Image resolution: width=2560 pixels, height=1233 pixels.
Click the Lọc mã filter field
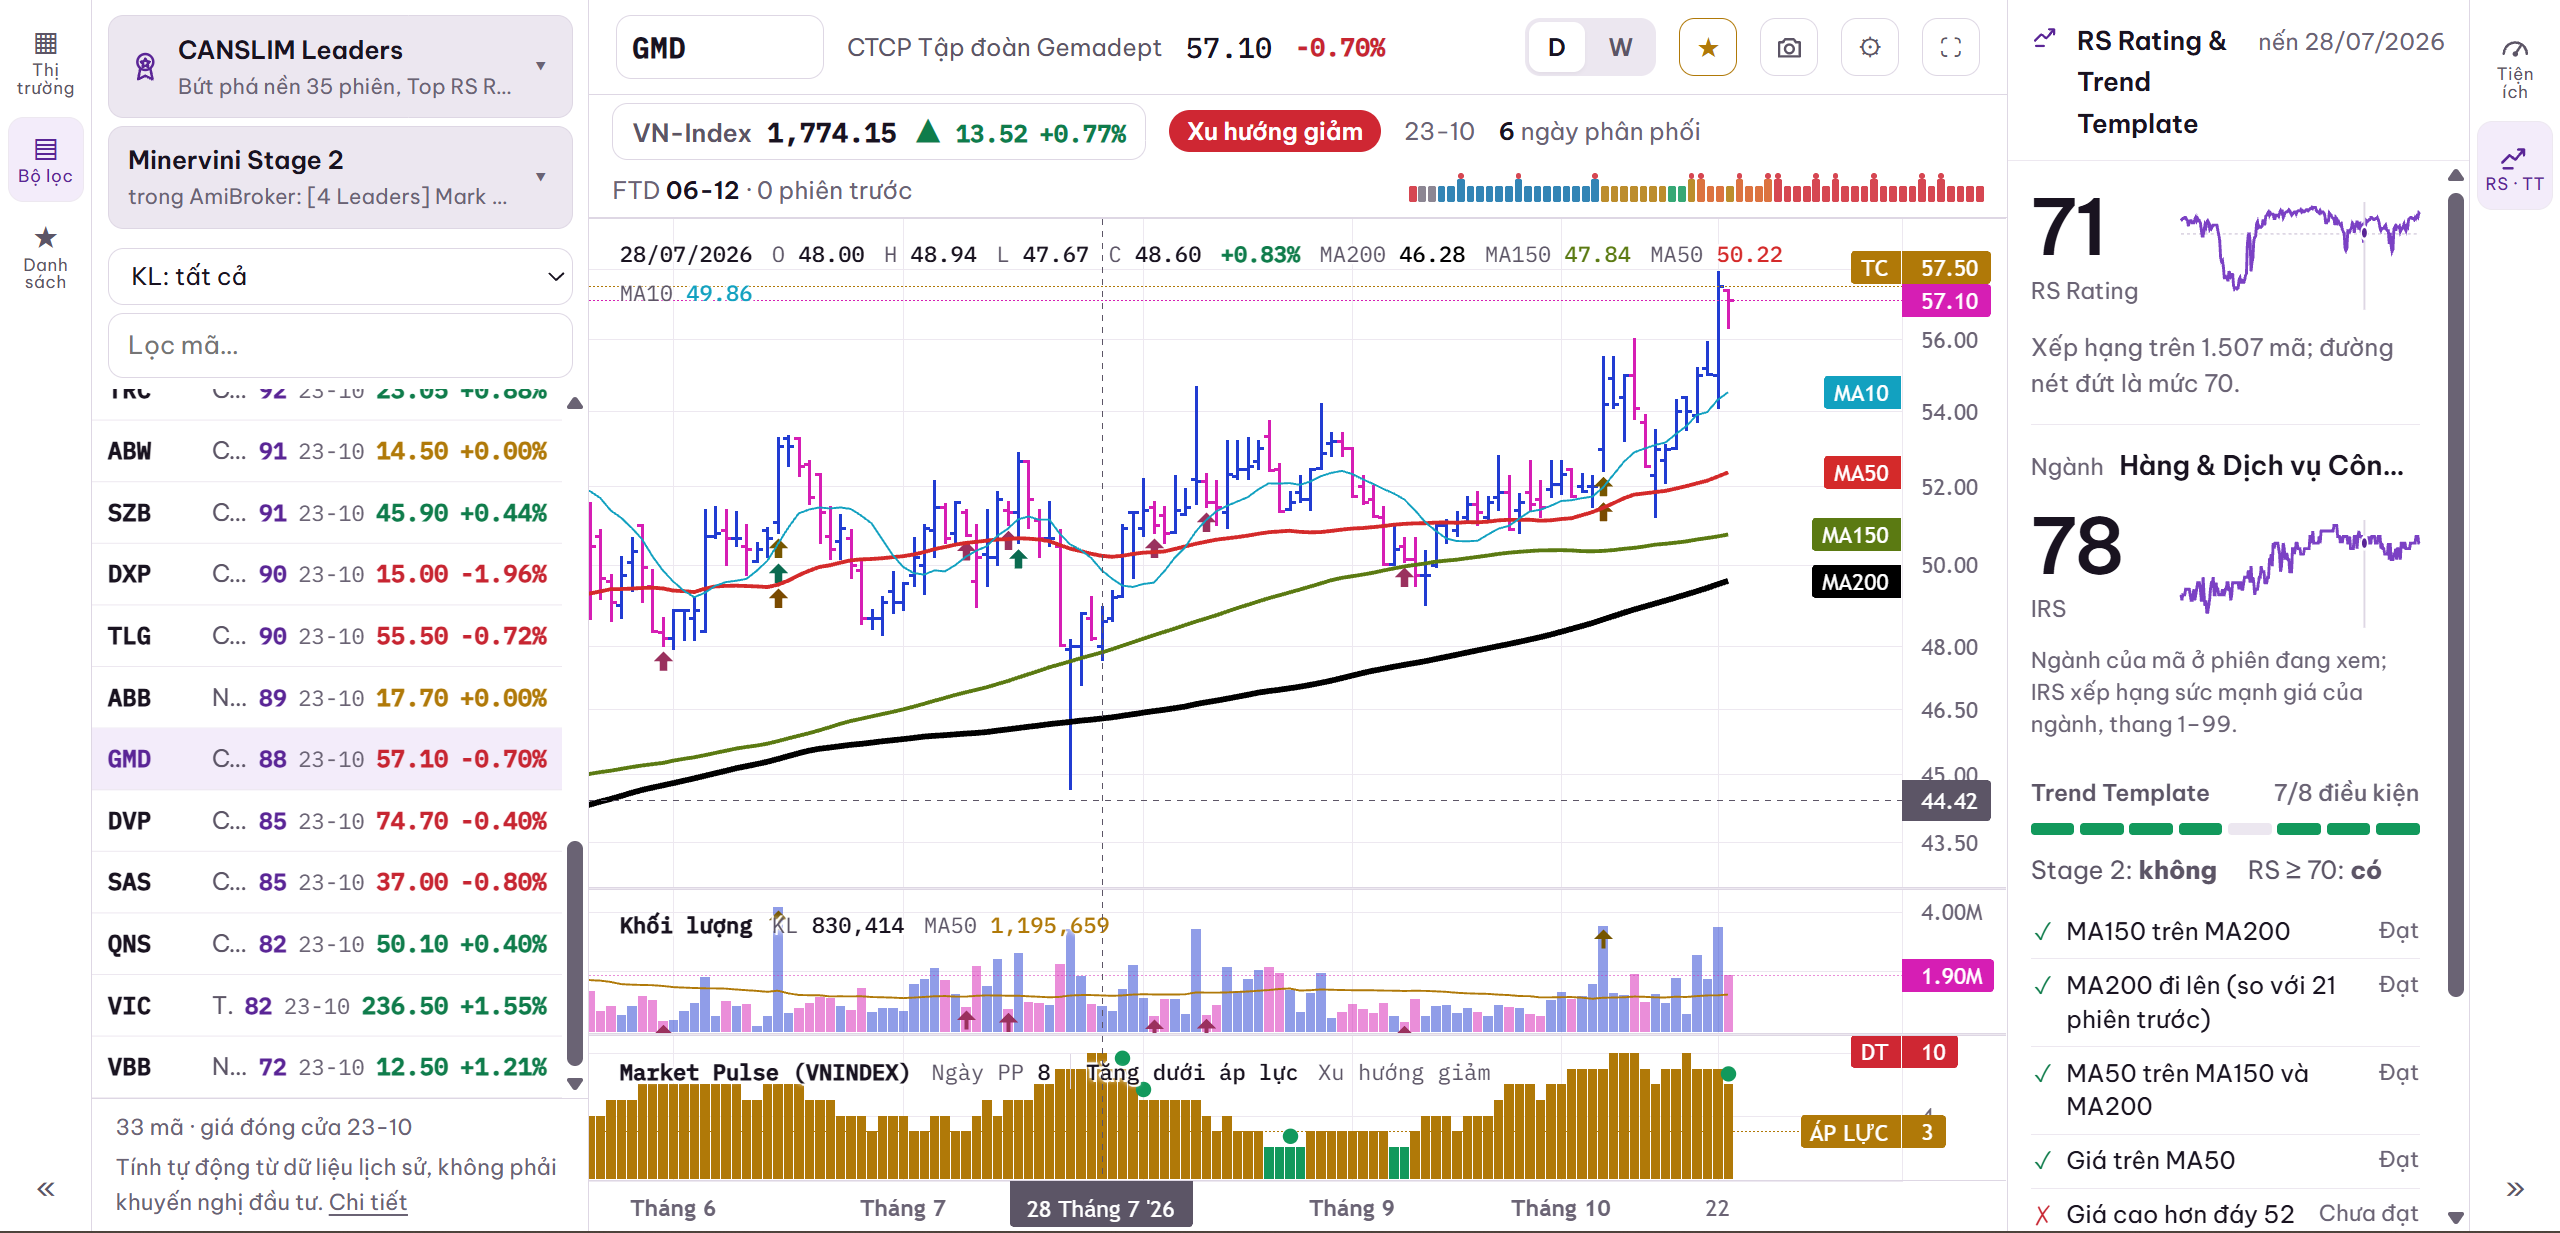[340, 345]
